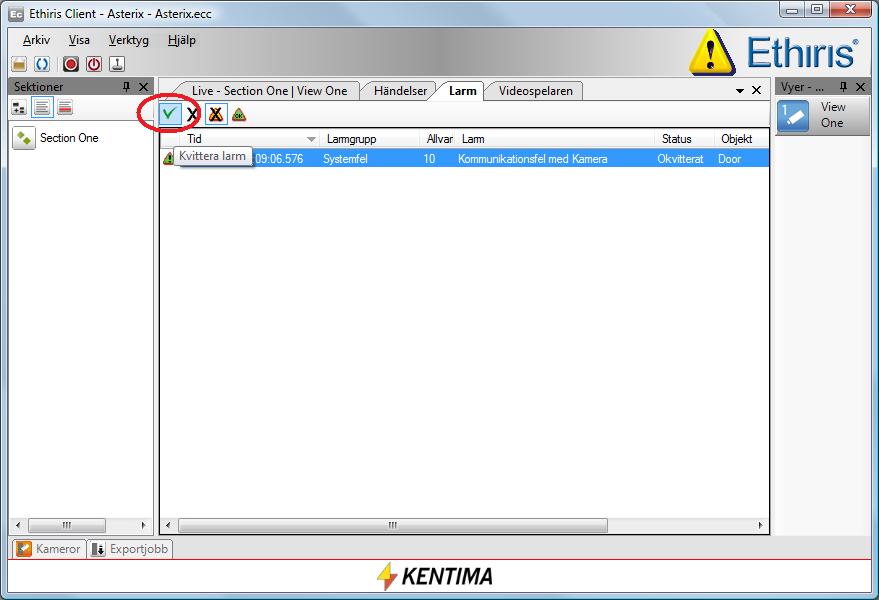This screenshot has height=600, width=879.
Task: Click Sektioner scrollbar left arrow
Action: [x=18, y=525]
